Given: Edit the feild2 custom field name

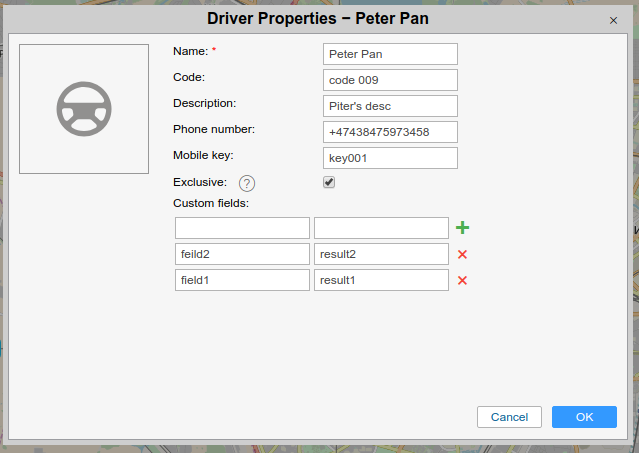Looking at the screenshot, I should point(242,254).
